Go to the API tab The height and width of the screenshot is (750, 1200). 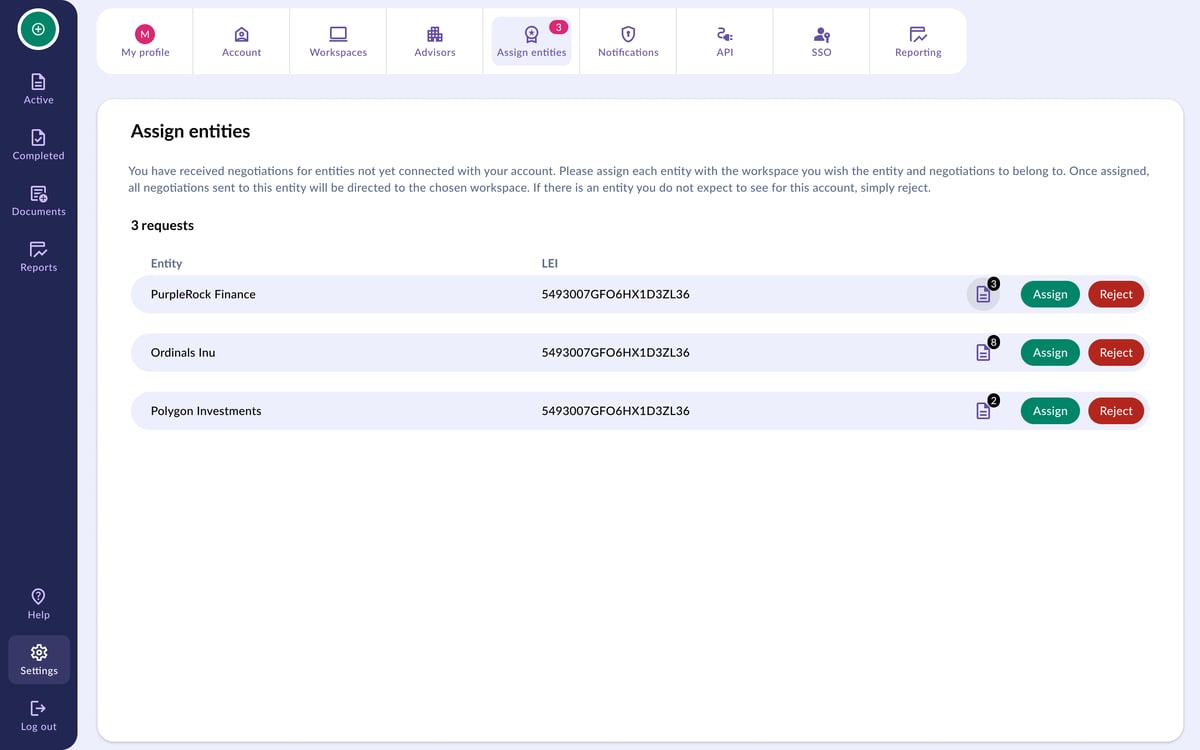tap(725, 42)
